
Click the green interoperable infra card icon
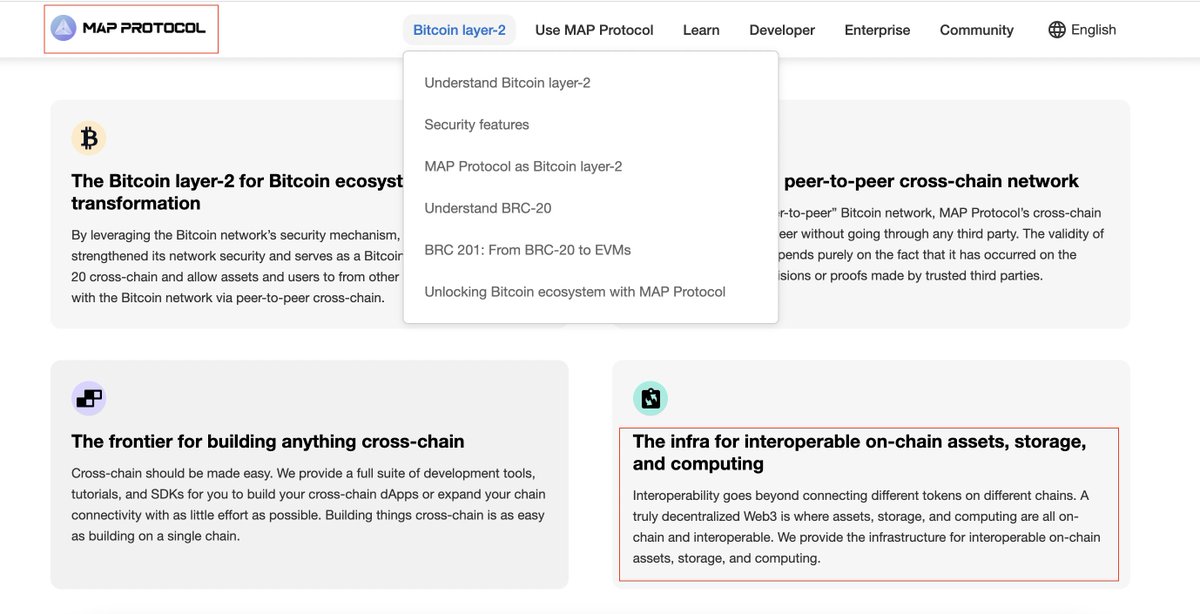click(x=651, y=398)
